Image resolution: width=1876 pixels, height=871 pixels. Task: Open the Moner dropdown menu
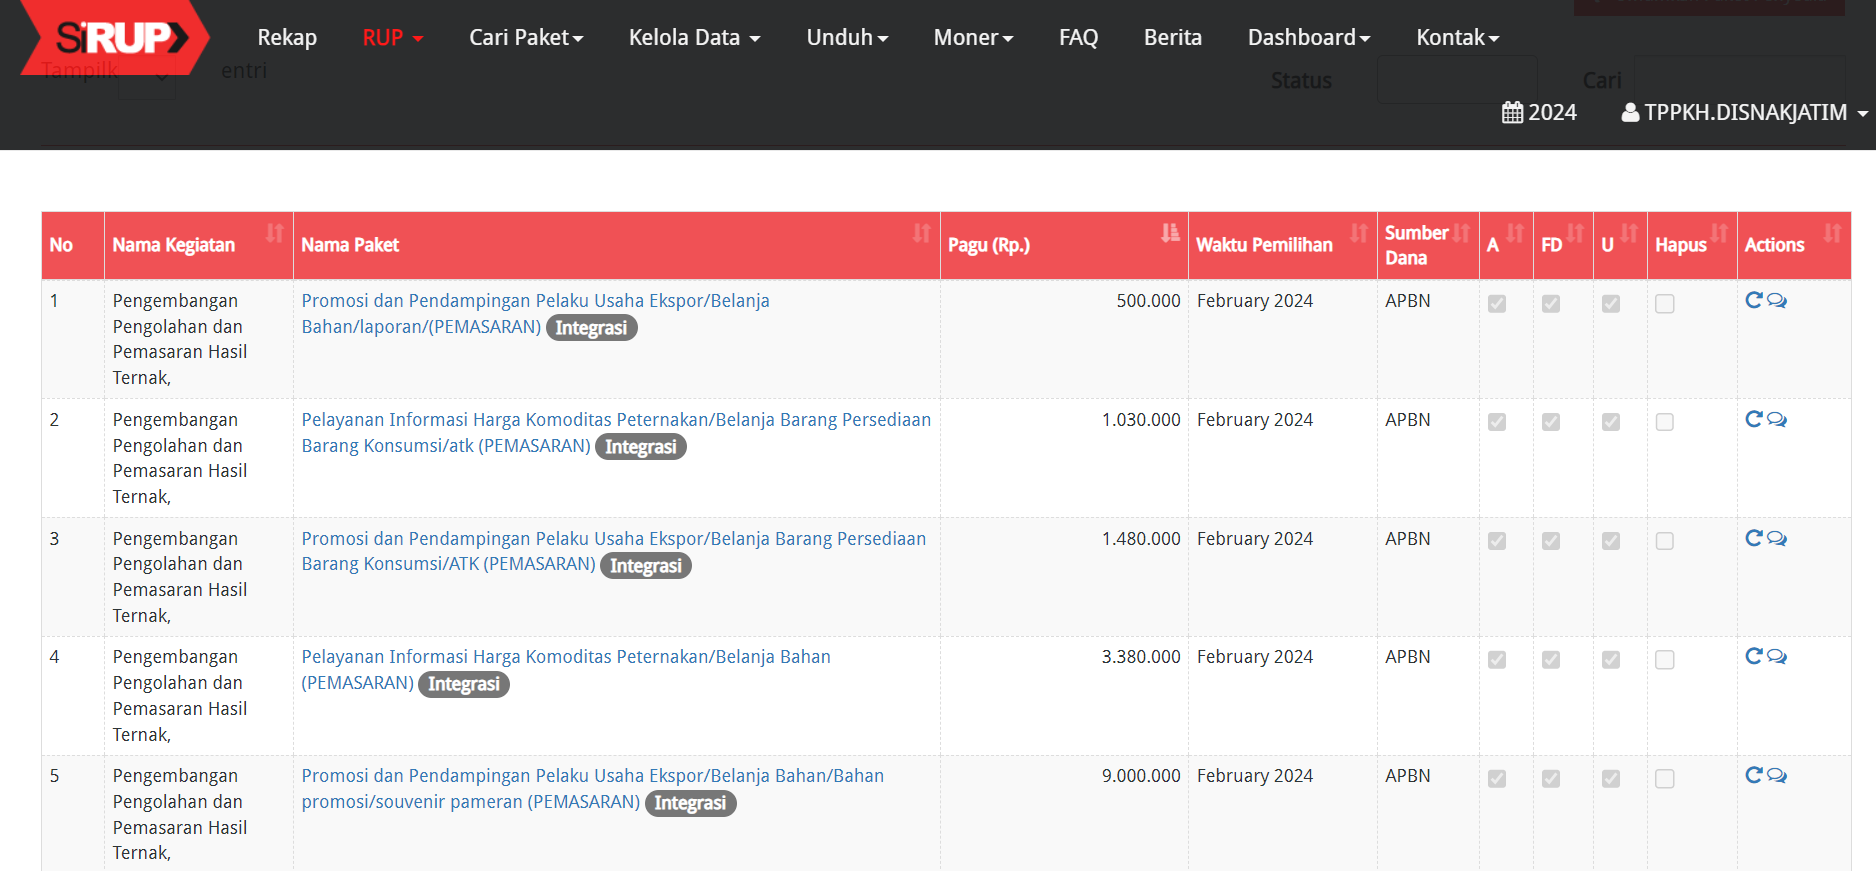(x=973, y=38)
